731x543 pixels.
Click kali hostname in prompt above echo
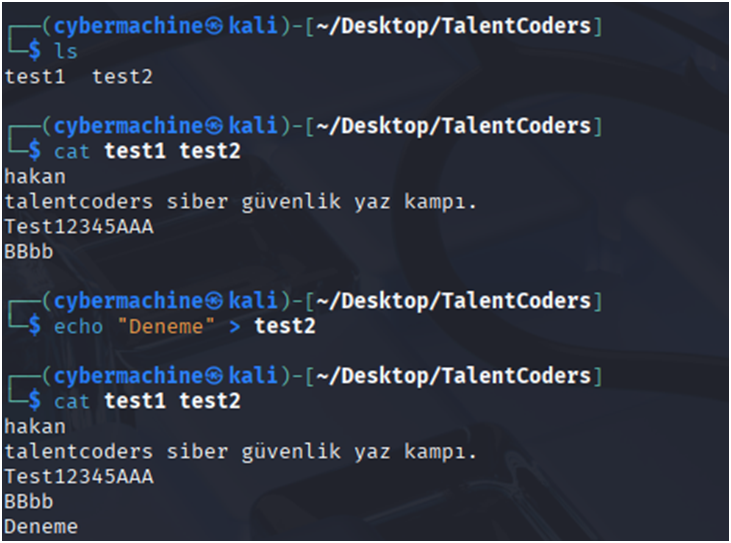[253, 301]
